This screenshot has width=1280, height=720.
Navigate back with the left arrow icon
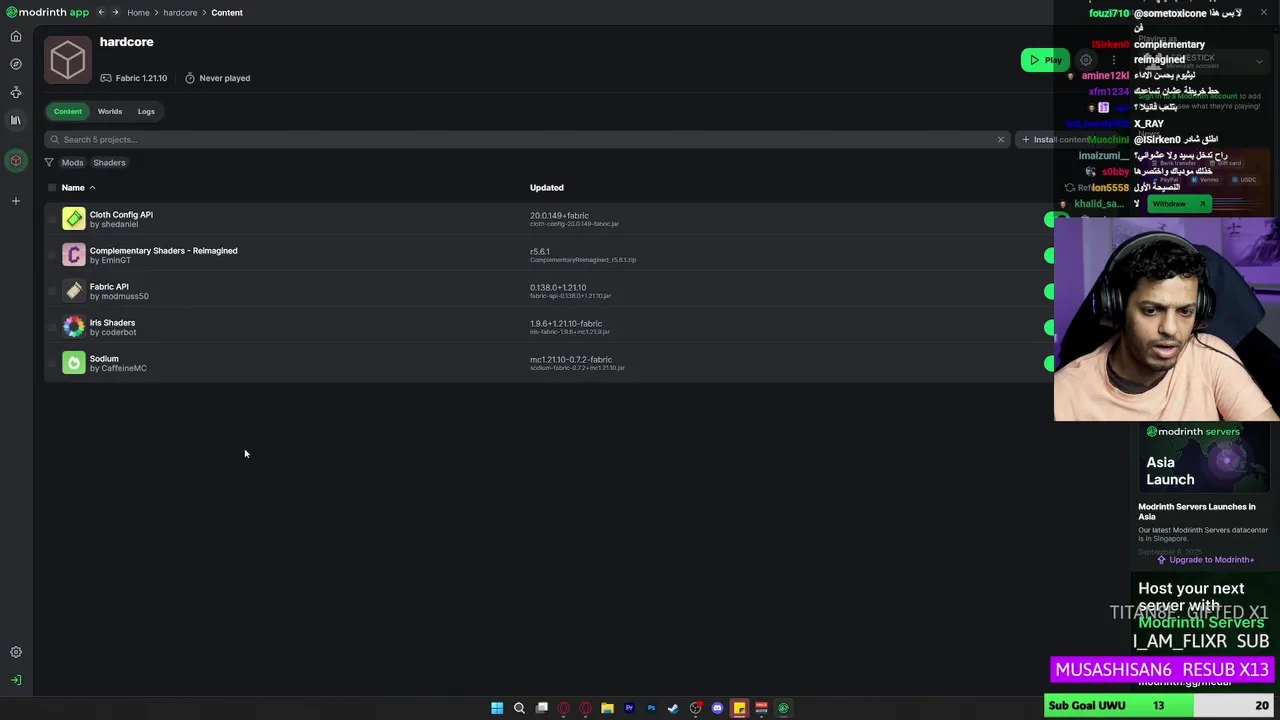coord(100,12)
